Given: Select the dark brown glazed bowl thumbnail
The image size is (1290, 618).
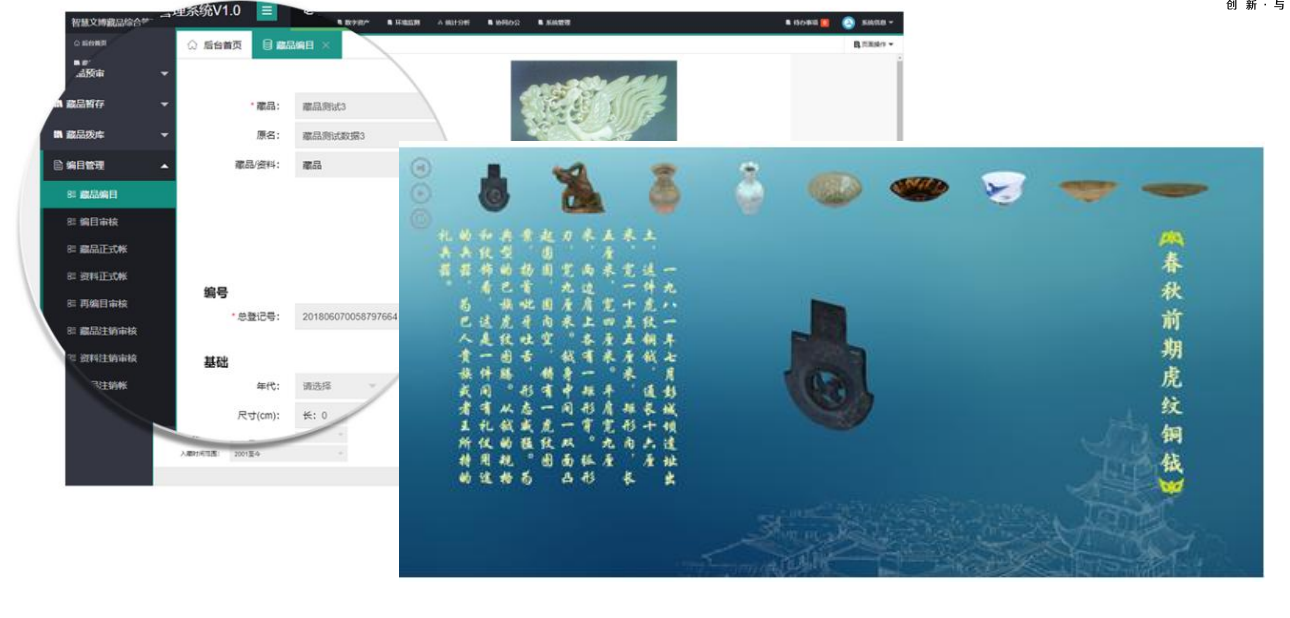Looking at the screenshot, I should (919, 187).
